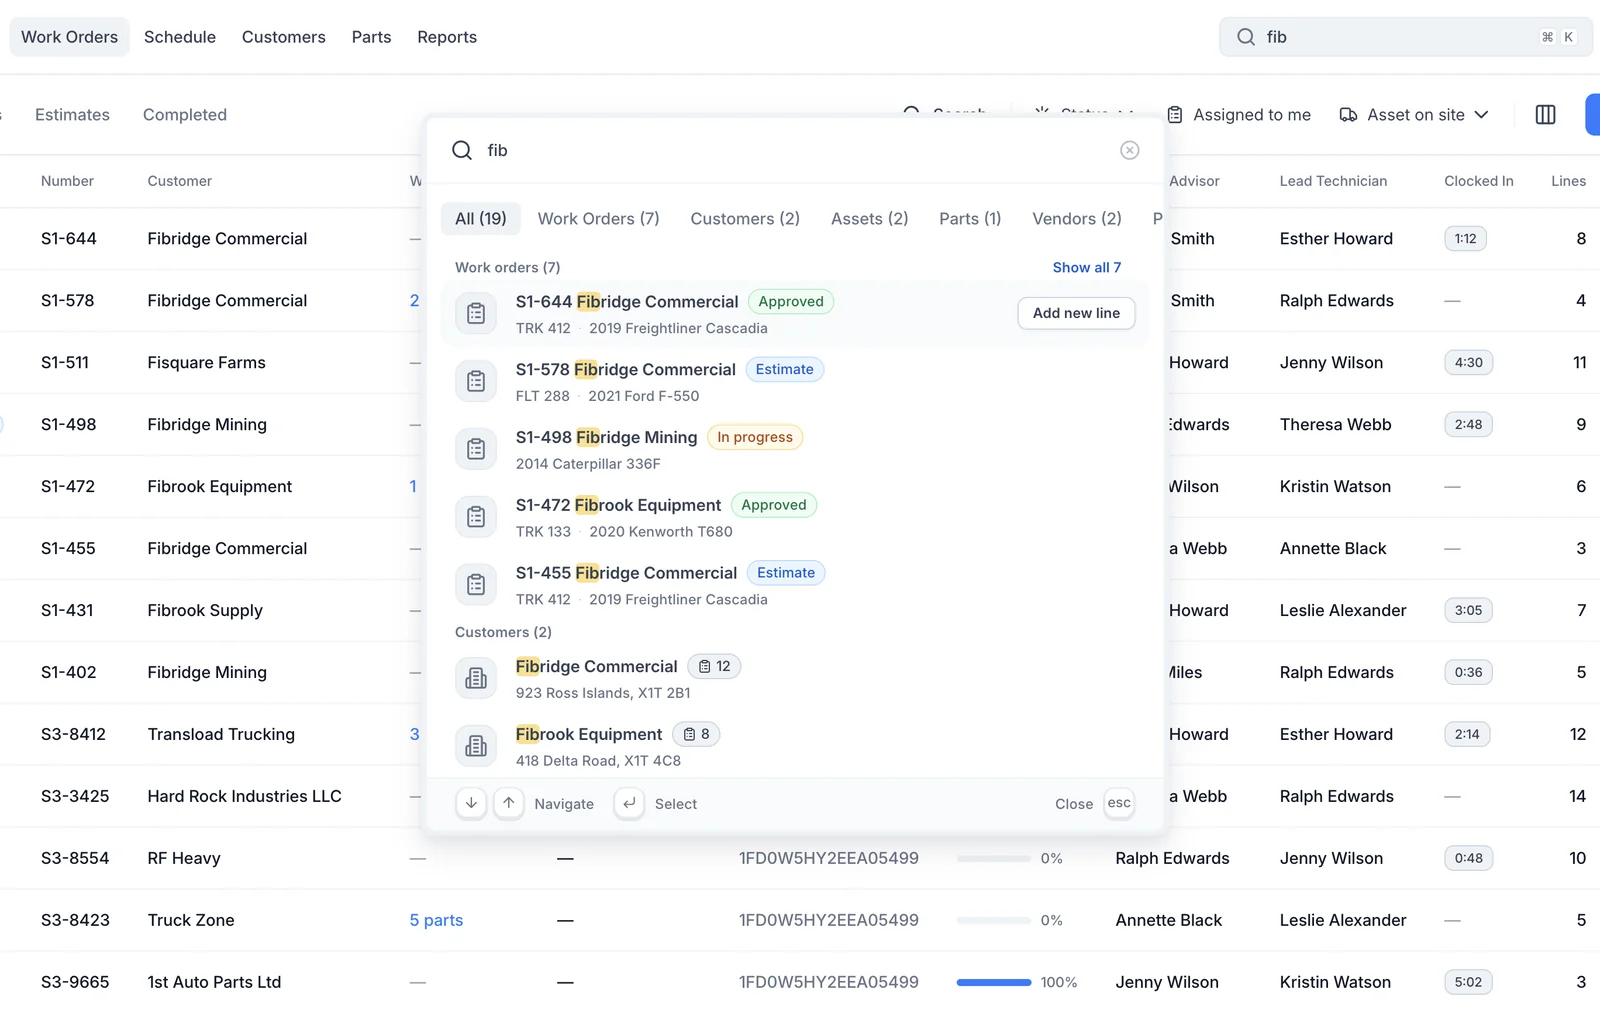
Task: Open the 5 parts link for S3-8423
Action: click(436, 920)
